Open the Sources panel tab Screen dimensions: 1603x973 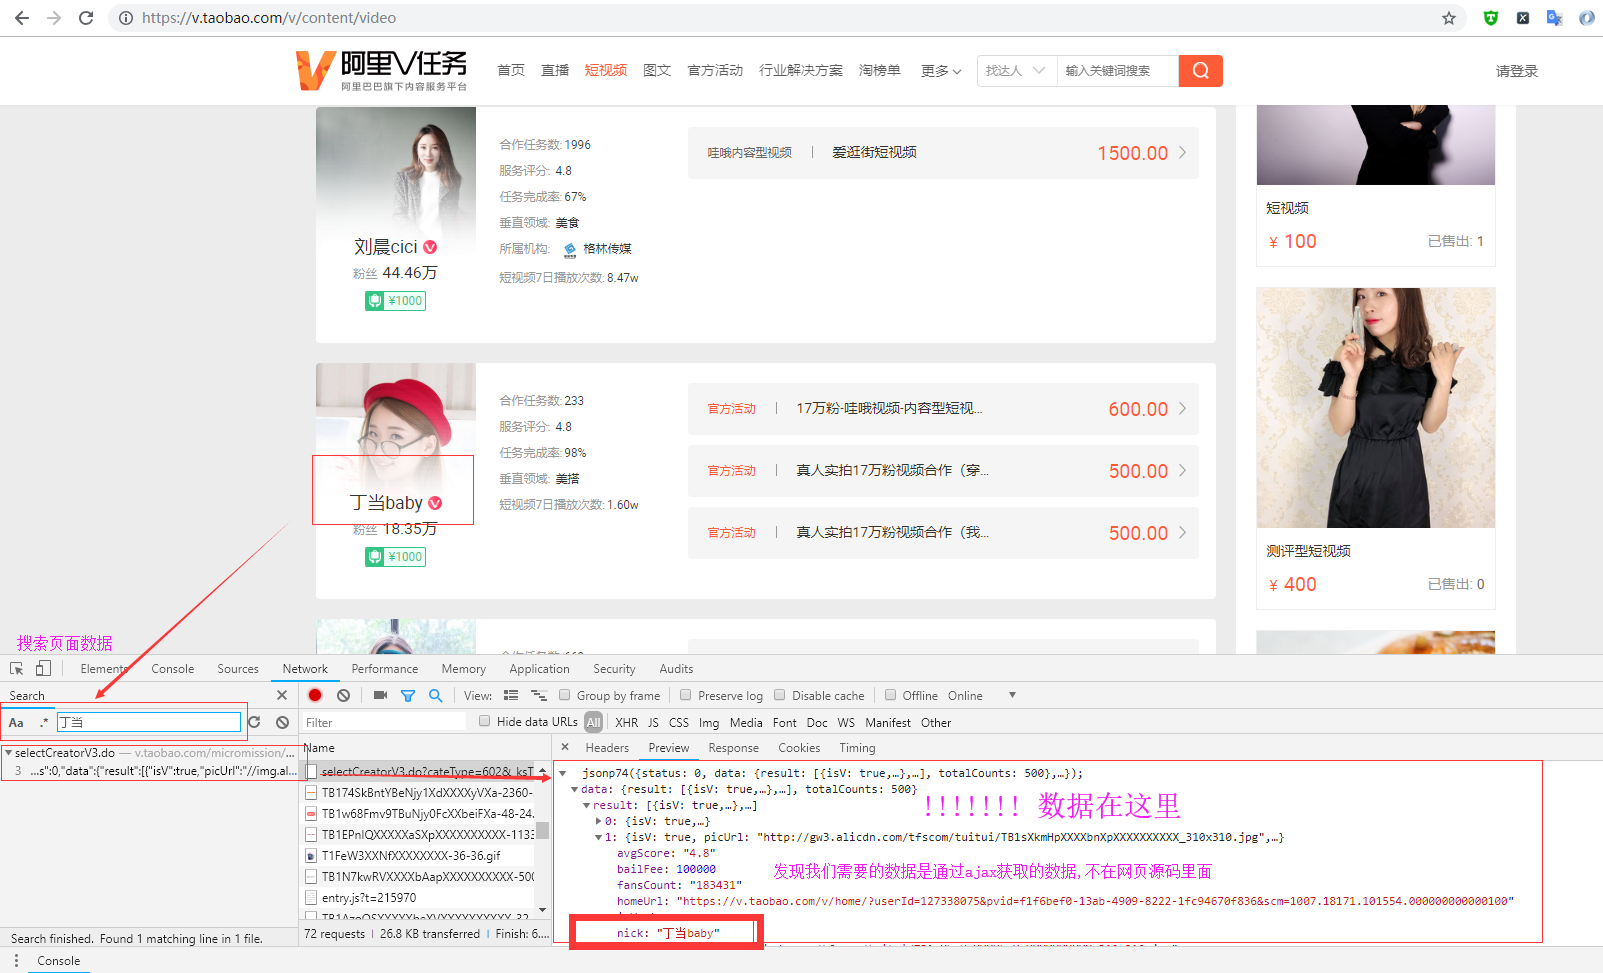click(238, 669)
